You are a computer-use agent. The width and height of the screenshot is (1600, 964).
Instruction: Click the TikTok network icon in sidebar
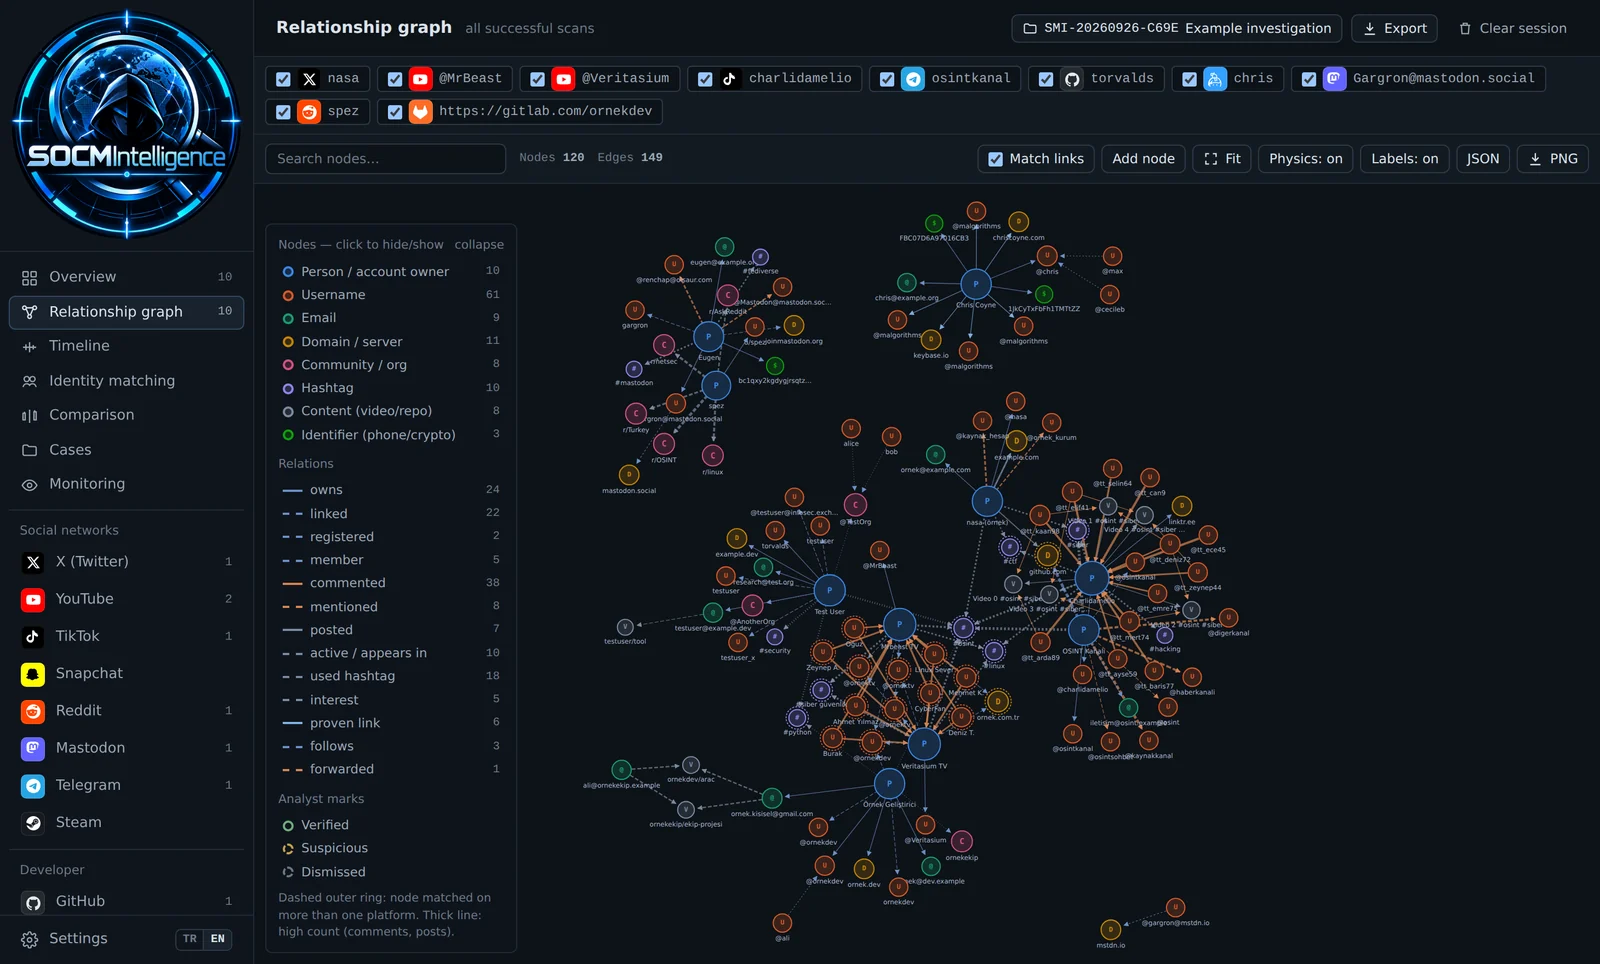[x=33, y=636]
